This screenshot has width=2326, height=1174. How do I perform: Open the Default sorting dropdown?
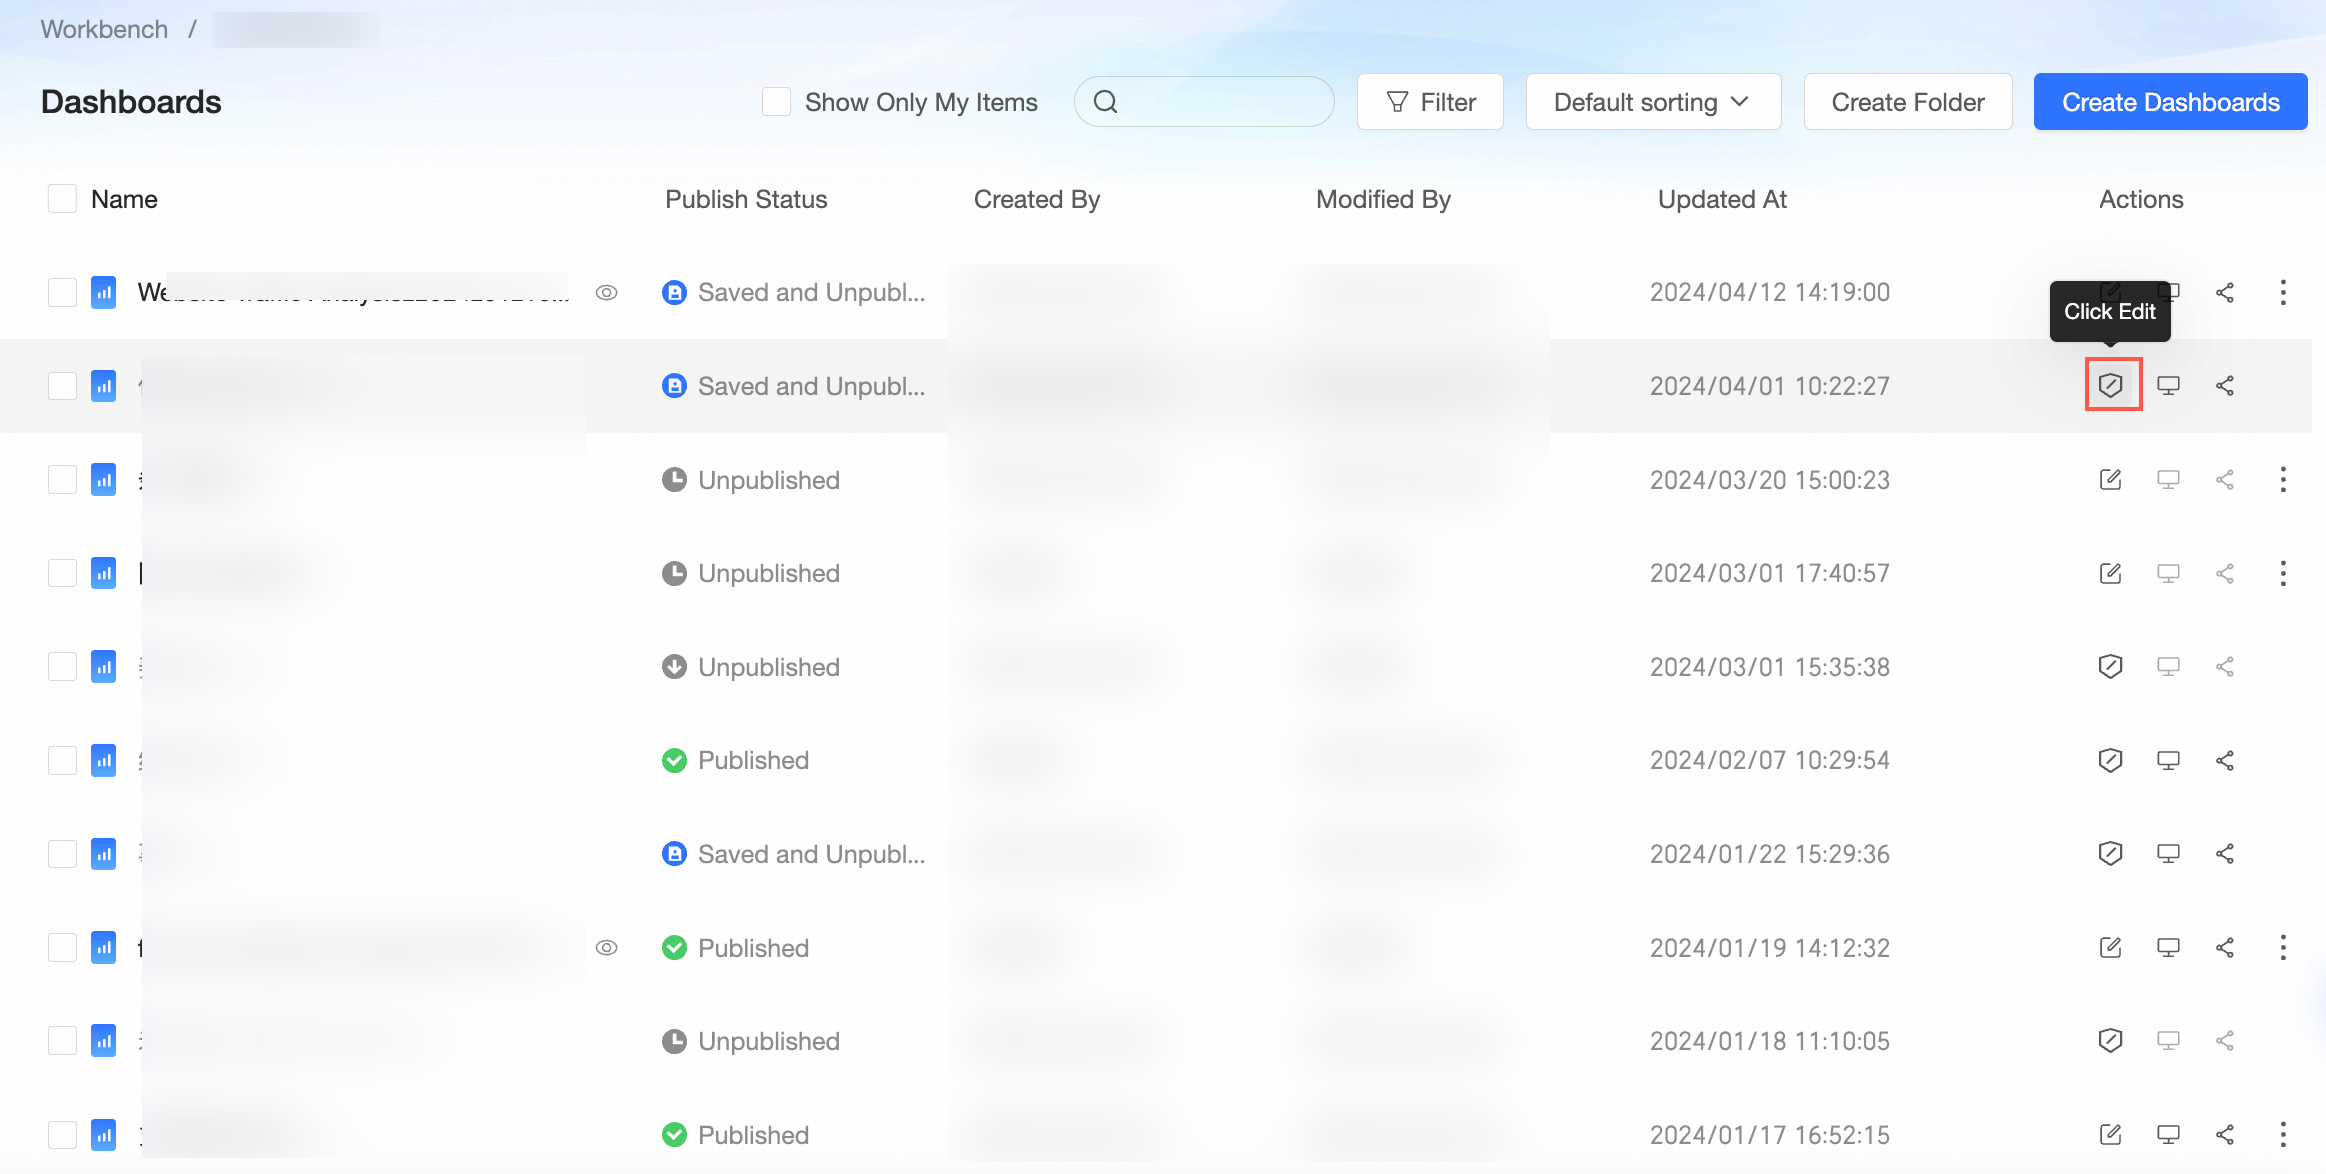1652,102
